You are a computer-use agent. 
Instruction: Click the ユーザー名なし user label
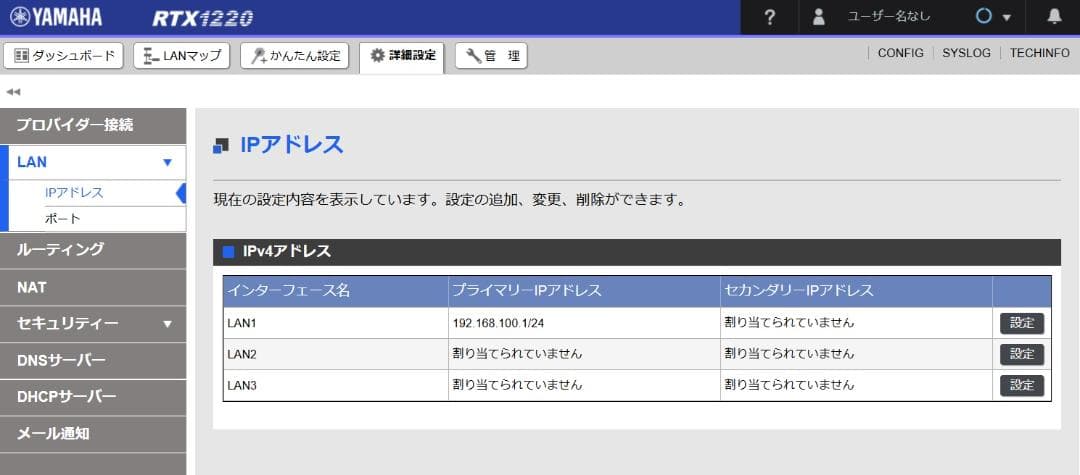pyautogui.click(x=889, y=17)
